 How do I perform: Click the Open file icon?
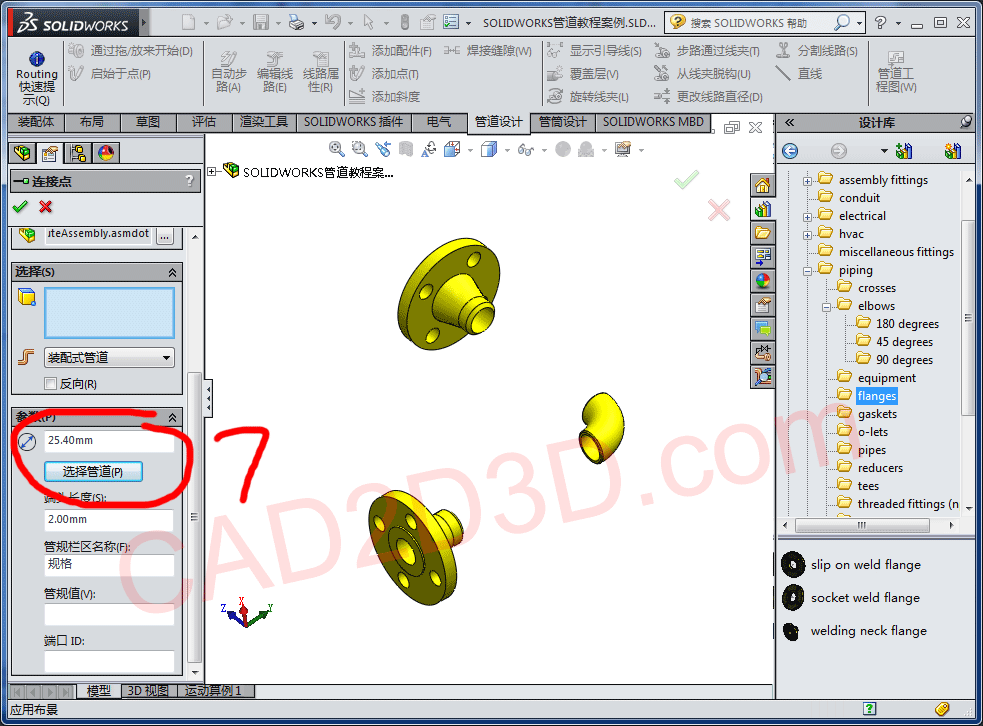[224, 23]
